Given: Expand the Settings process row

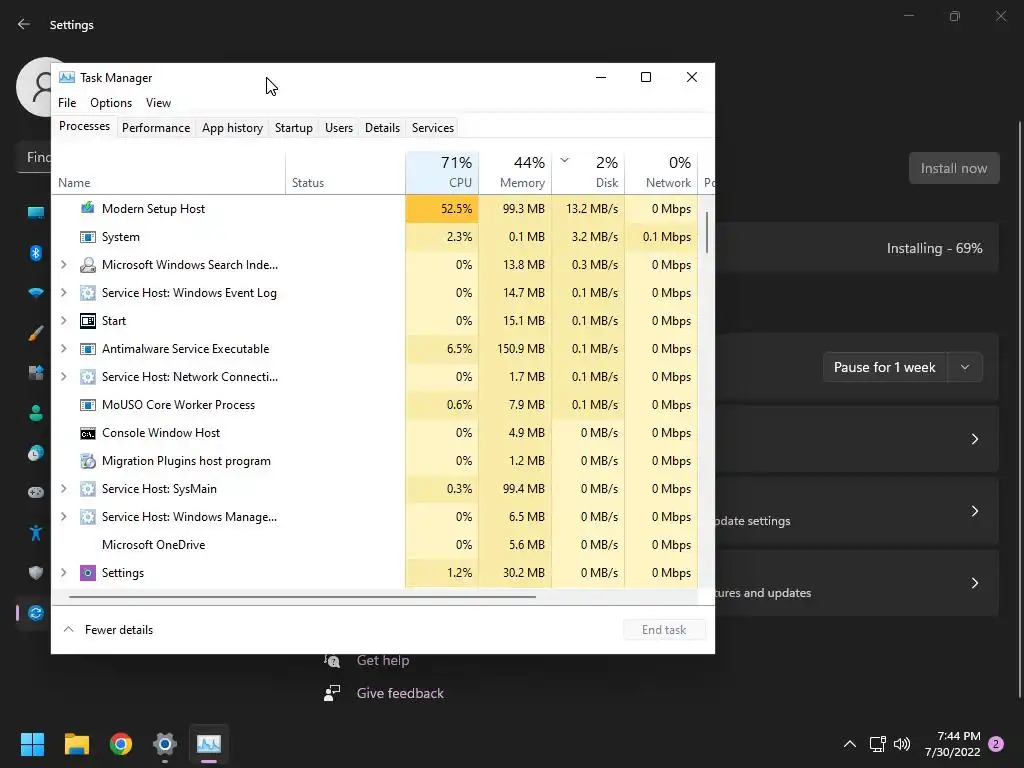Looking at the screenshot, I should point(63,573).
